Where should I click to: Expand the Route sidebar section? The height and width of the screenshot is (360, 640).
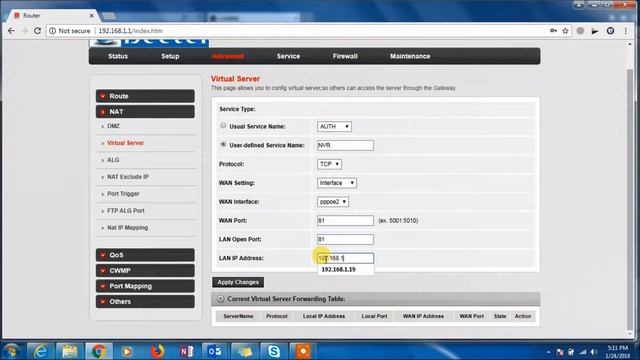coord(145,96)
